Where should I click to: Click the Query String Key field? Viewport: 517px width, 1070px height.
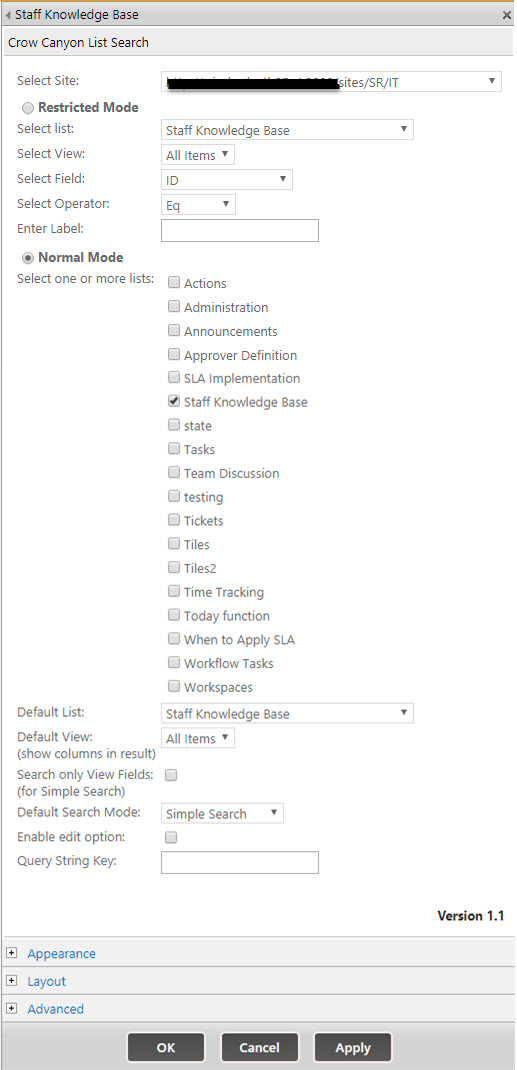click(240, 863)
